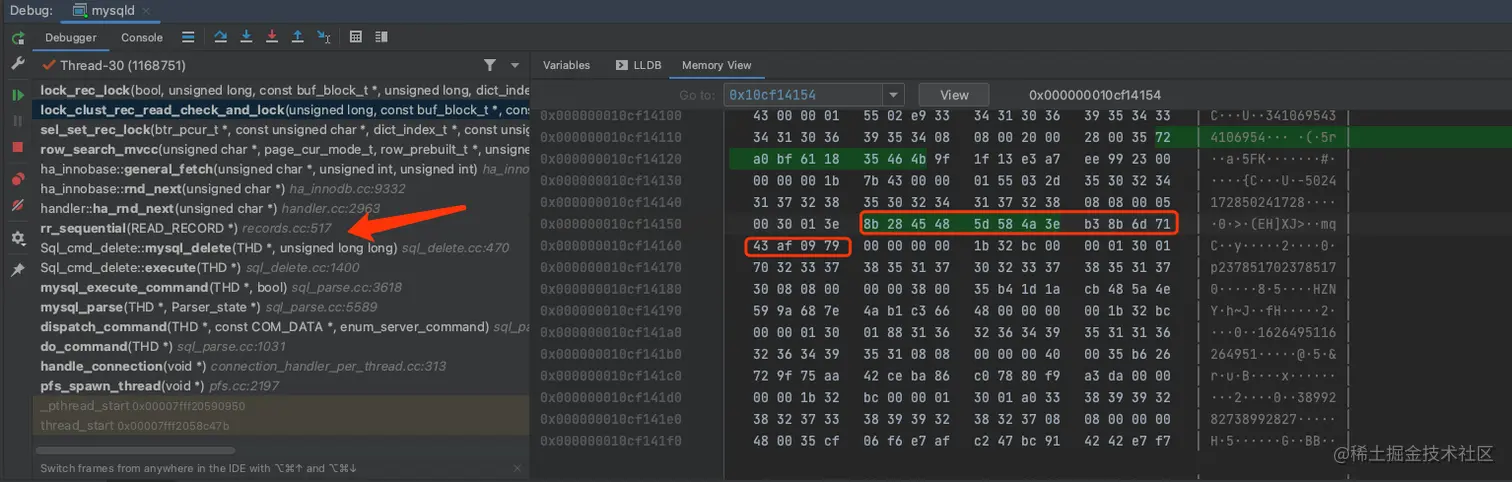
Task: Expand the address history dropdown
Action: coord(894,95)
